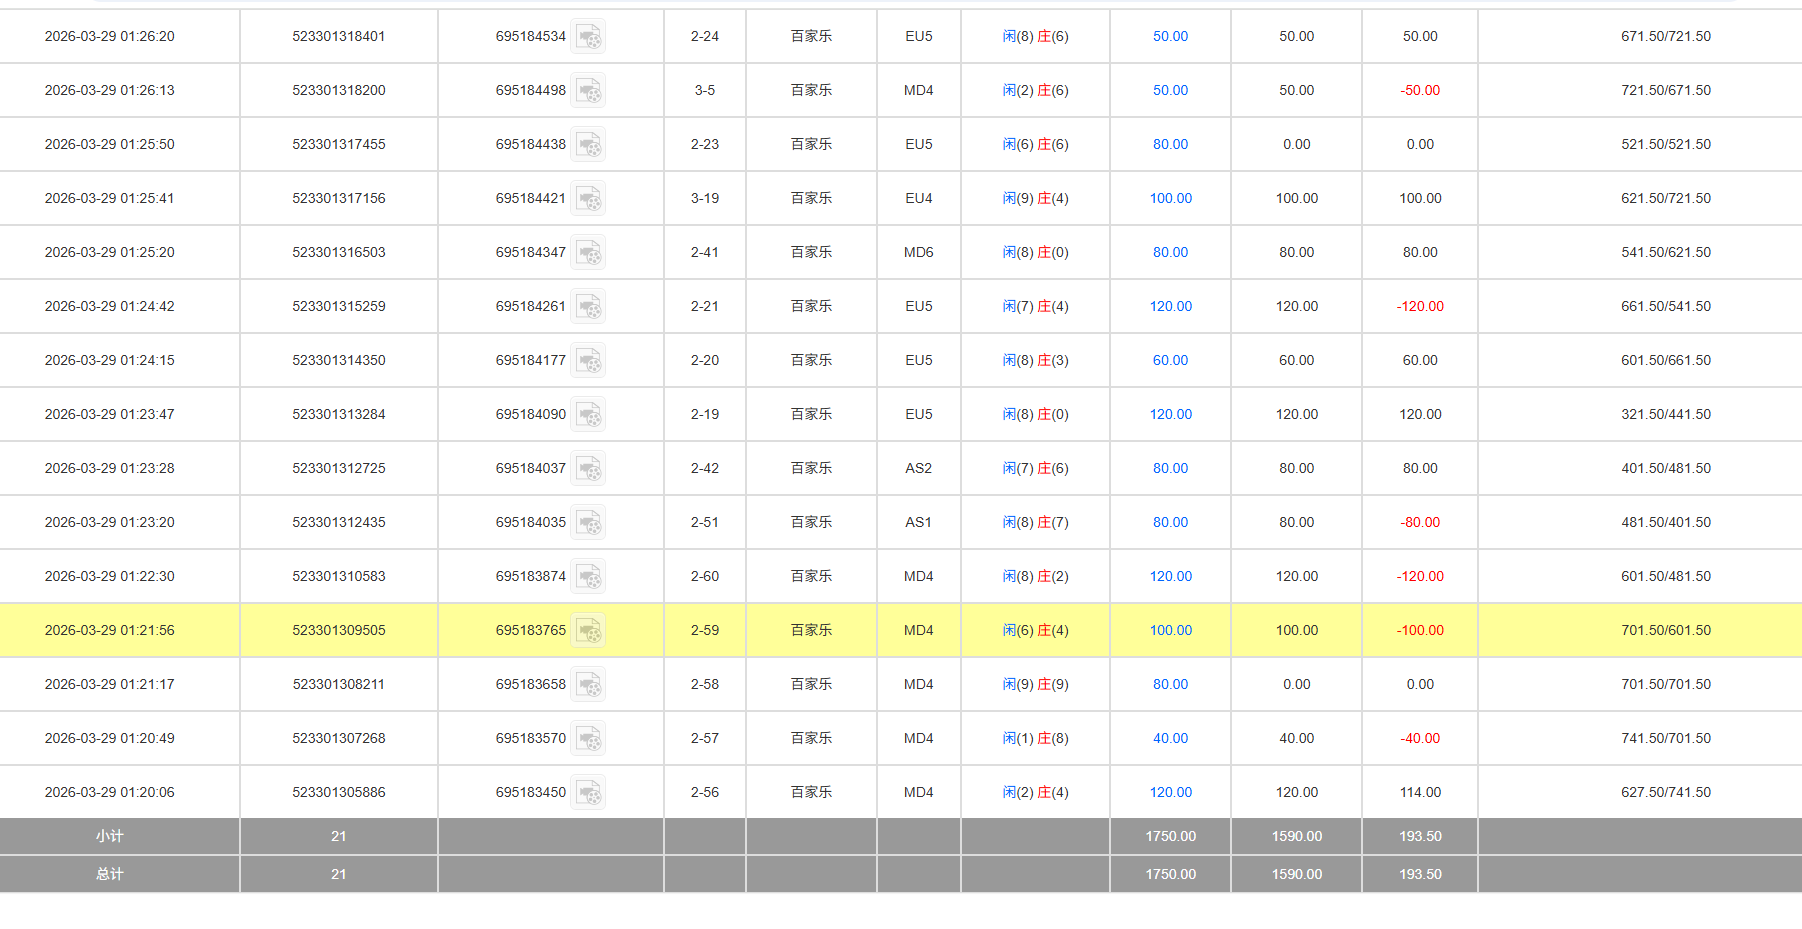
Task: Click the 小计 subtotal row label
Action: 109,836
